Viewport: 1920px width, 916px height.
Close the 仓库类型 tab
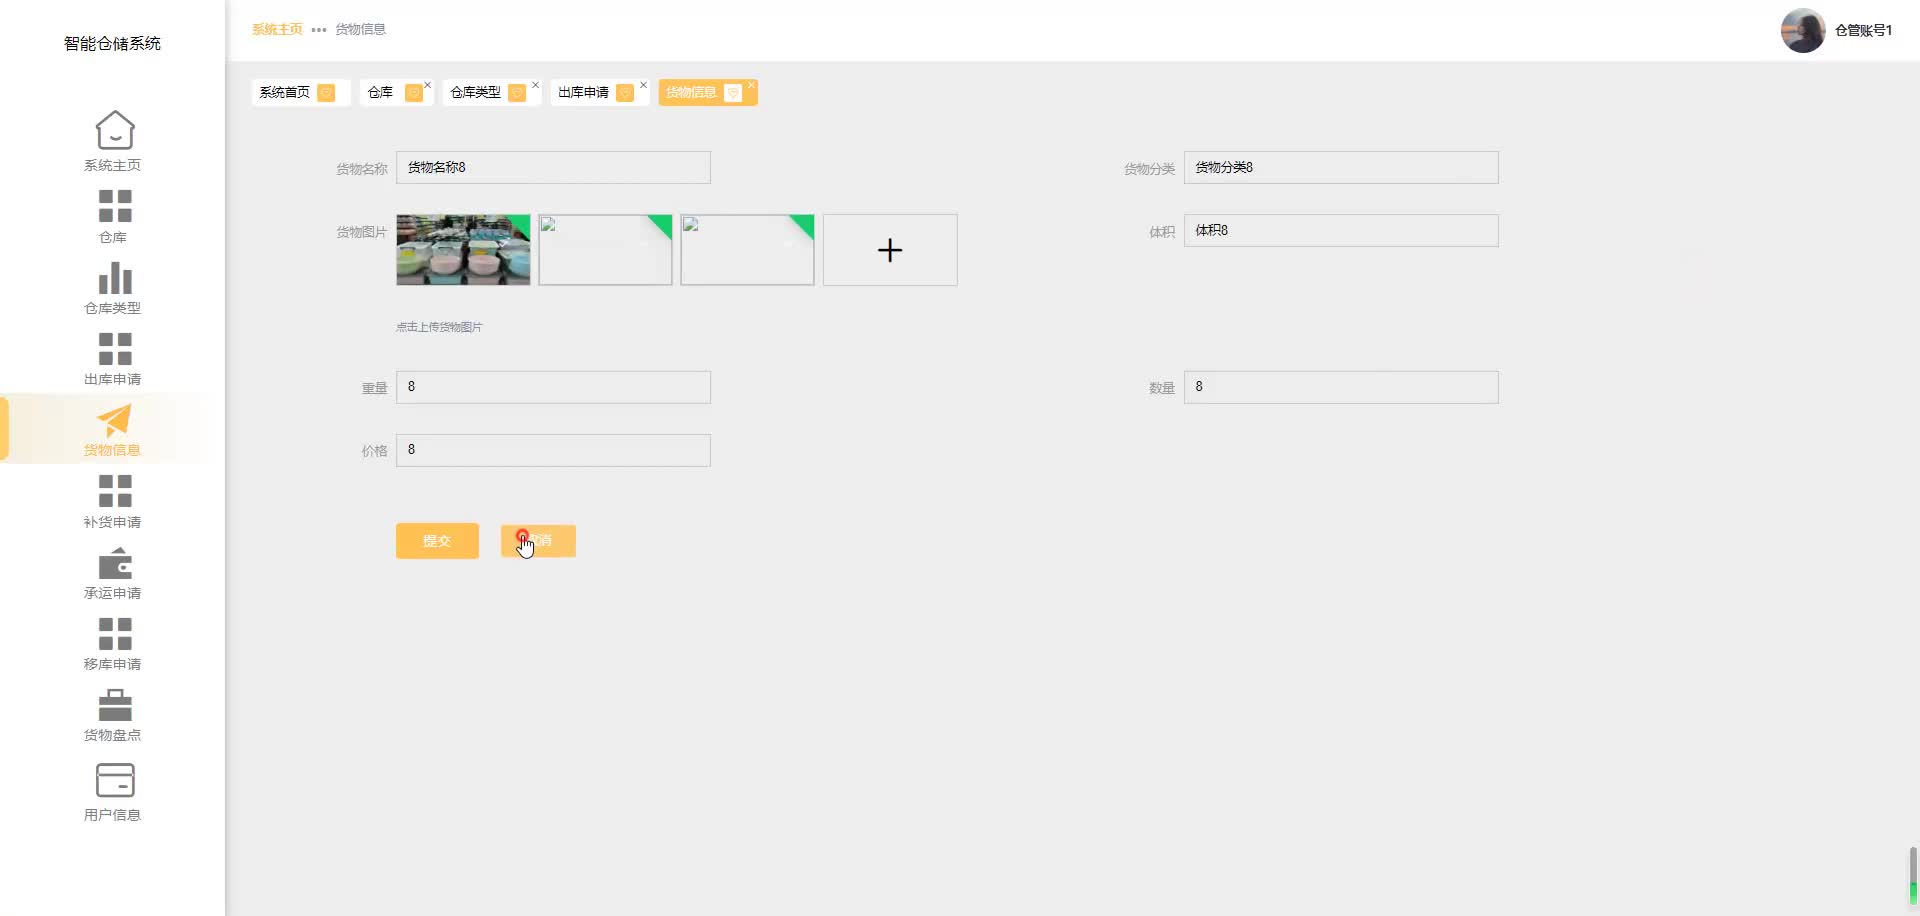pyautogui.click(x=536, y=85)
